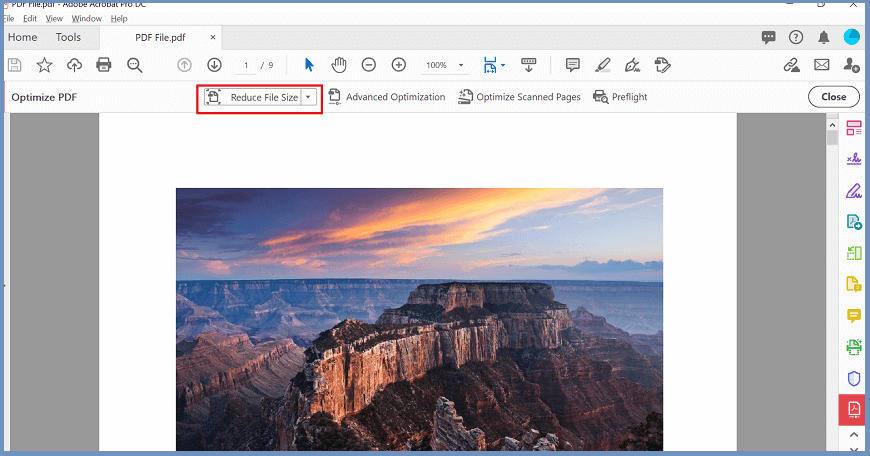Close the Optimize PDF toolbar

click(x=833, y=97)
